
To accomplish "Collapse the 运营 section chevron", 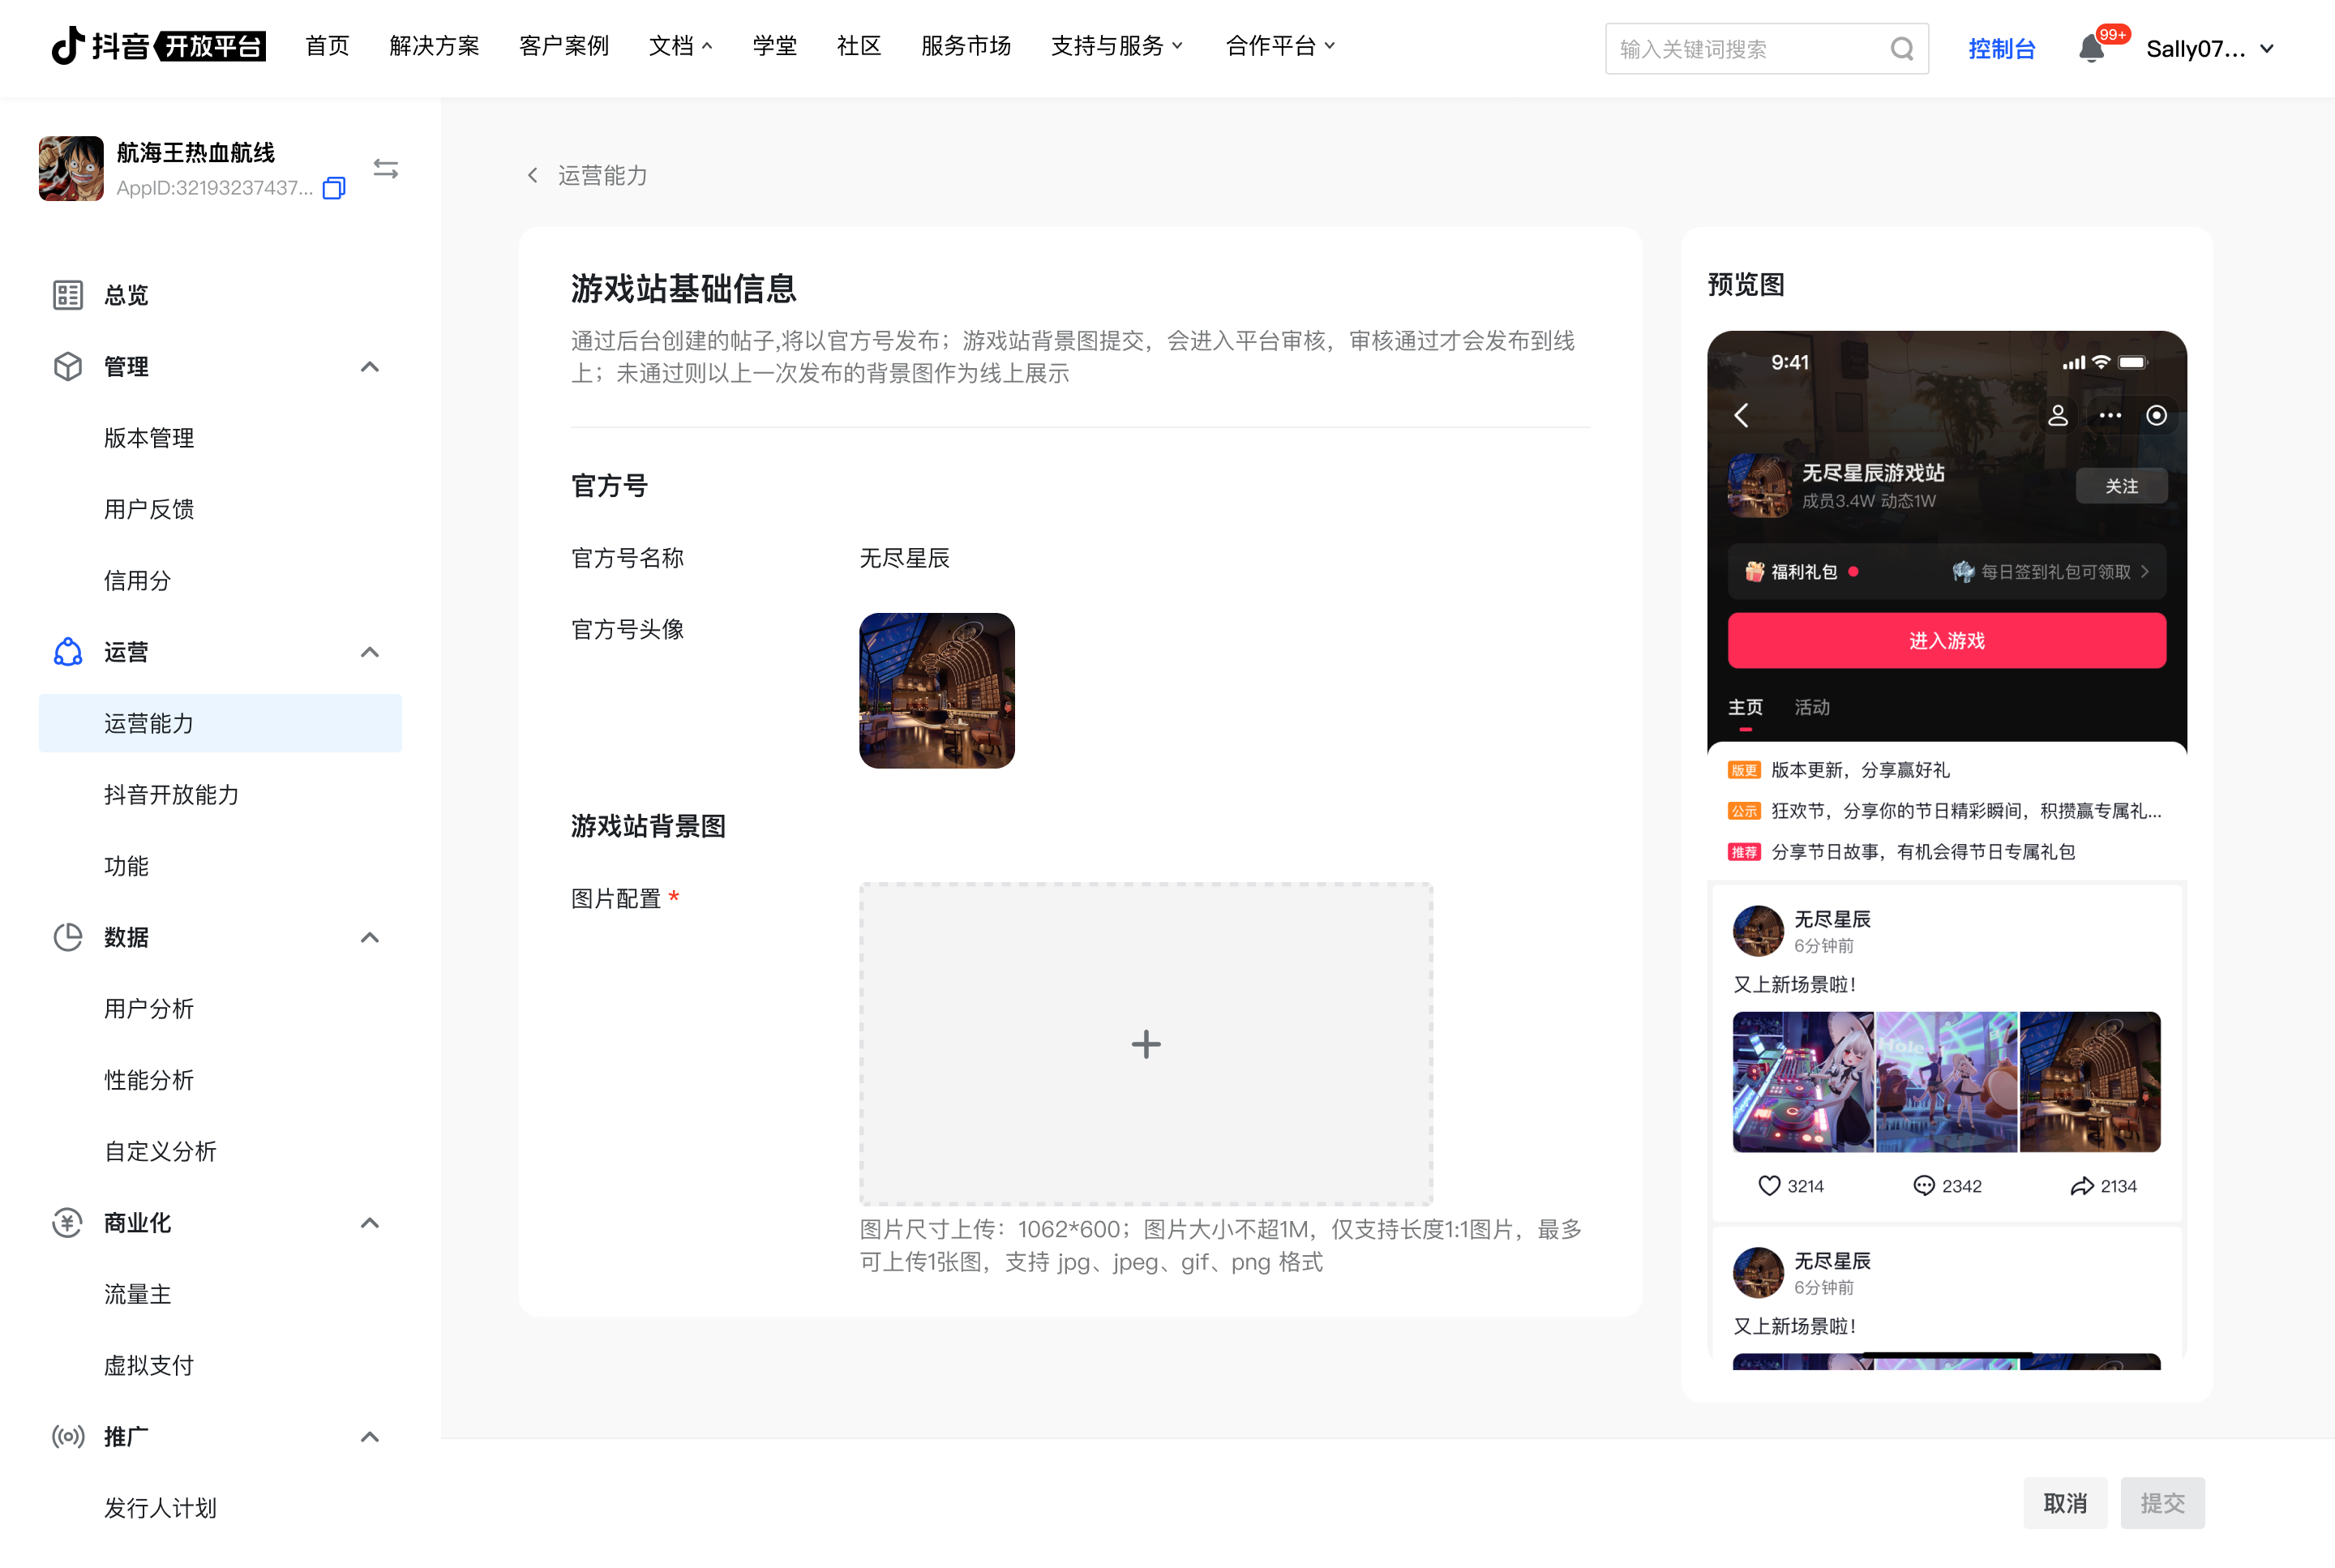I will click(370, 652).
